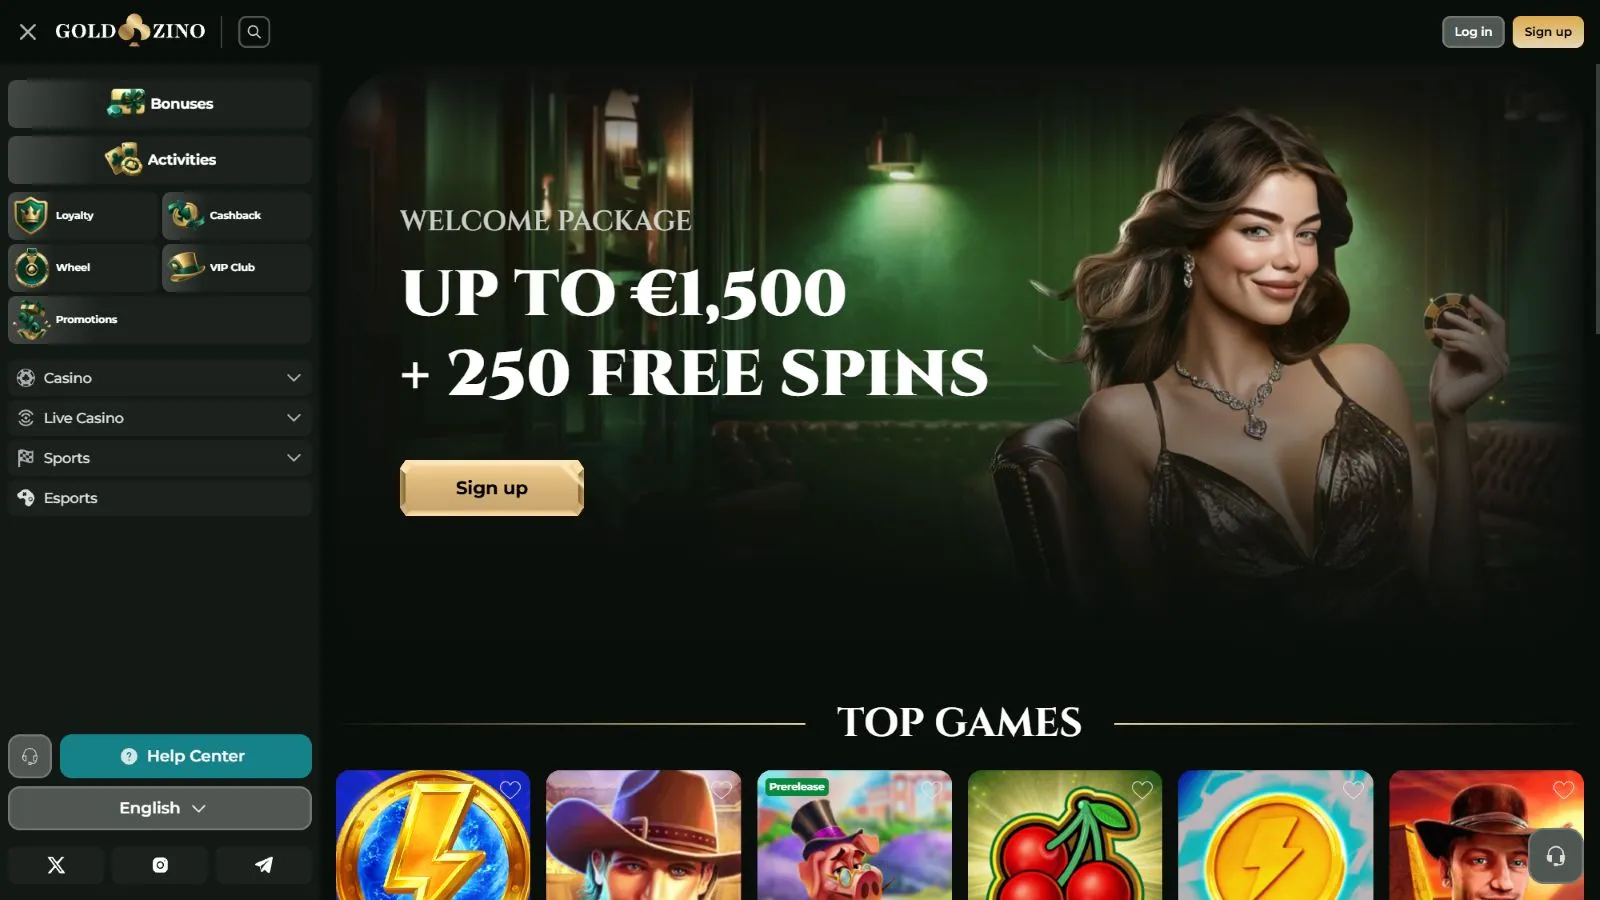Go to Esports in the sidebar
Viewport: 1600px width, 900px height.
click(160, 498)
